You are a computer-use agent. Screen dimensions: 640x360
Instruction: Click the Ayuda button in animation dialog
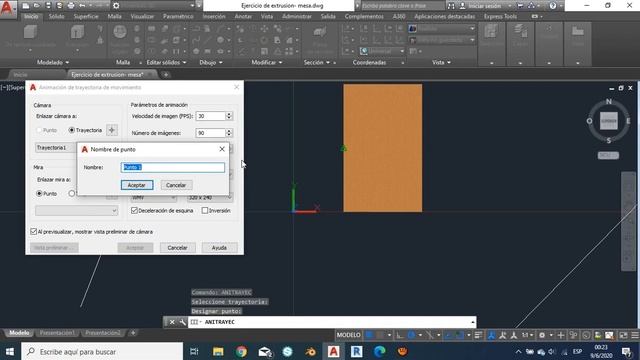coord(219,248)
